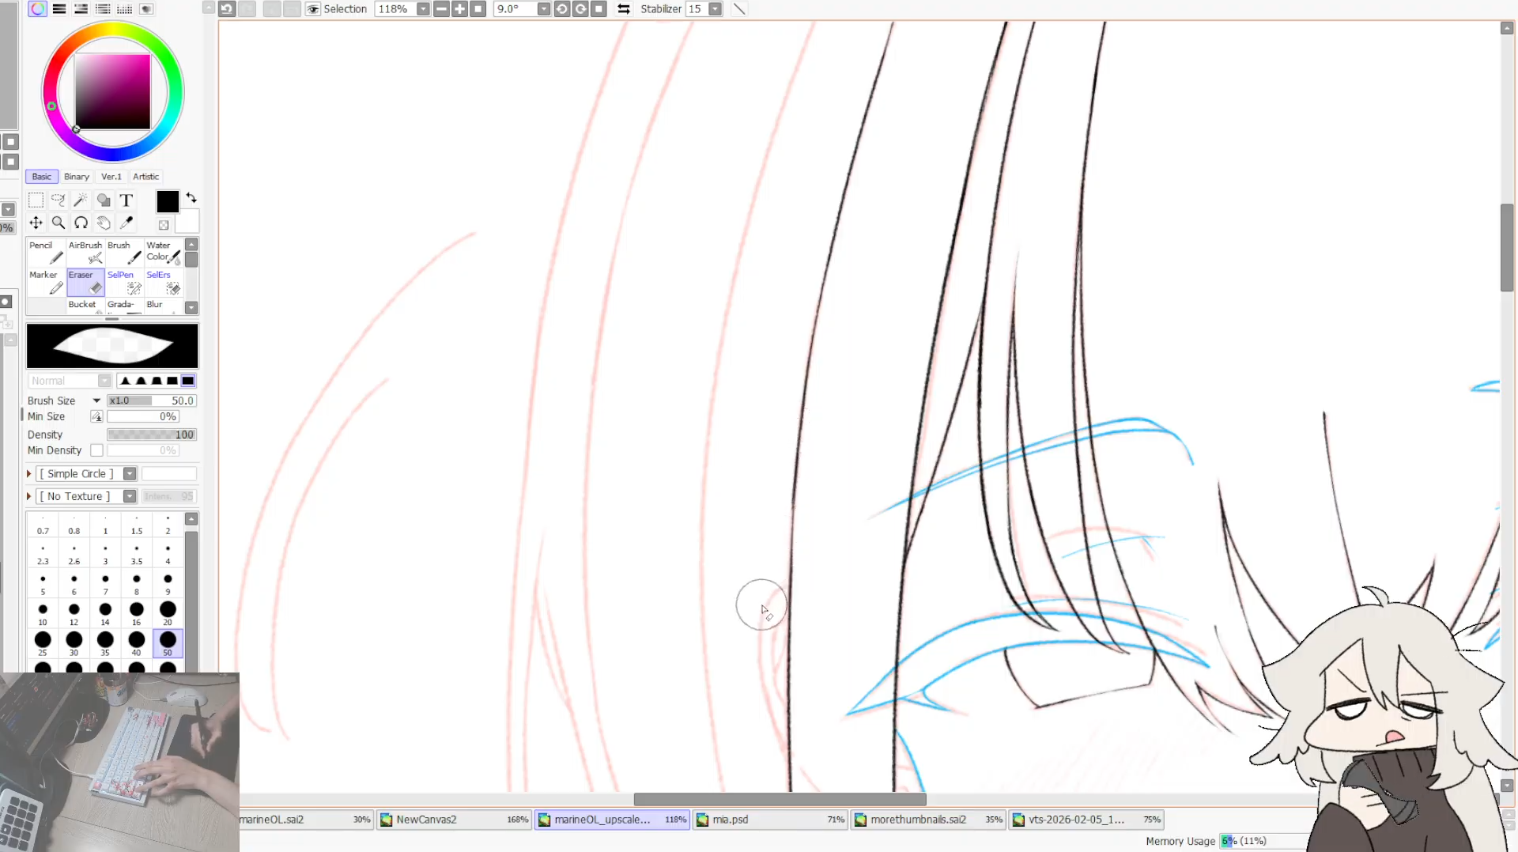Choose the SelPen selection pen
1518x852 pixels.
(124, 282)
